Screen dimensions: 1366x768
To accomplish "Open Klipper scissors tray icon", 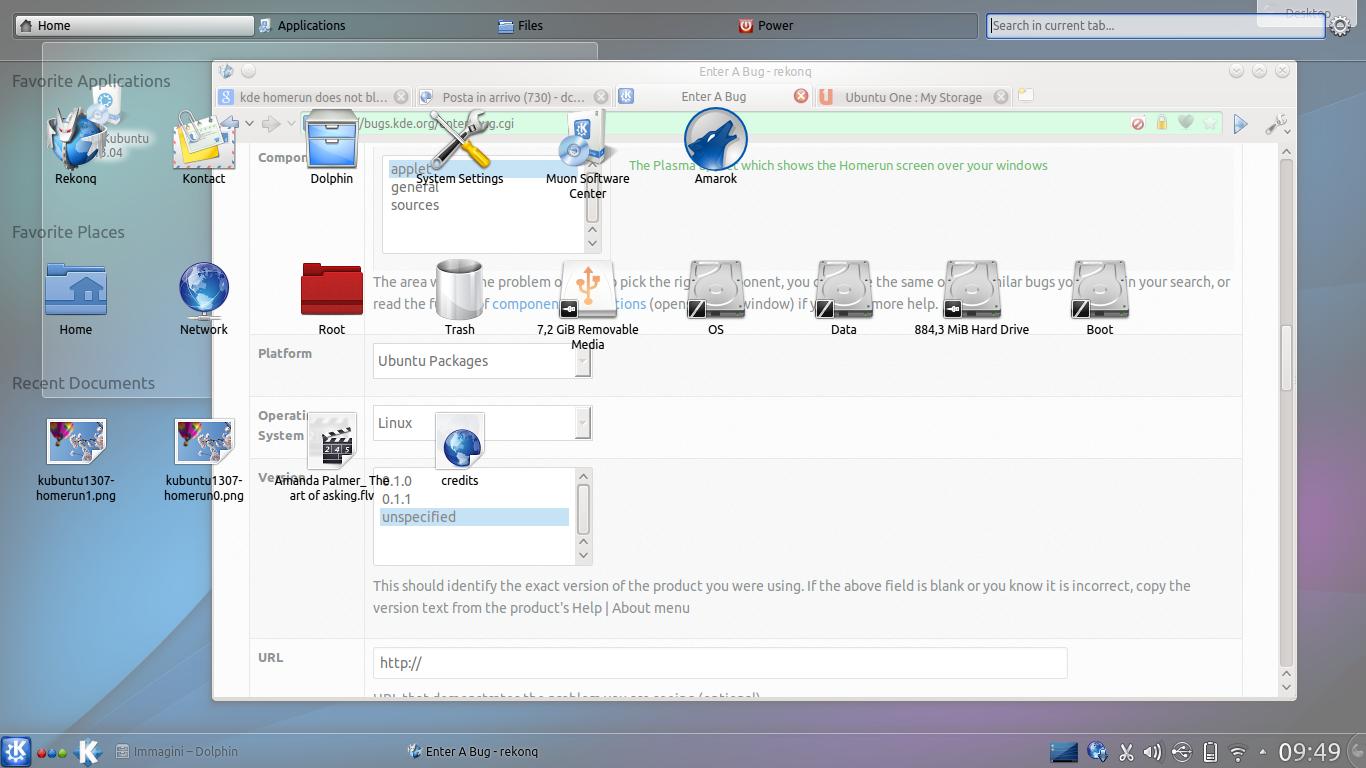I will click(x=1125, y=752).
